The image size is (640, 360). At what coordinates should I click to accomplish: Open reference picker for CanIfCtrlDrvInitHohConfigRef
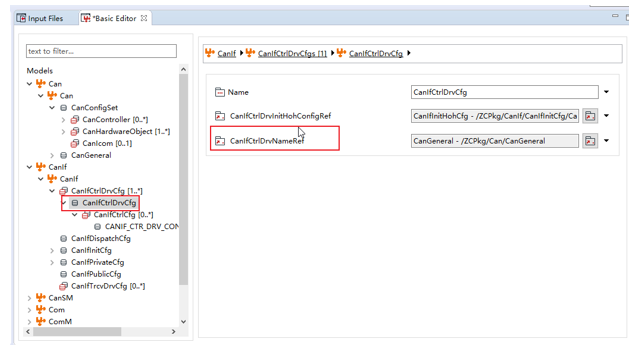click(x=590, y=116)
